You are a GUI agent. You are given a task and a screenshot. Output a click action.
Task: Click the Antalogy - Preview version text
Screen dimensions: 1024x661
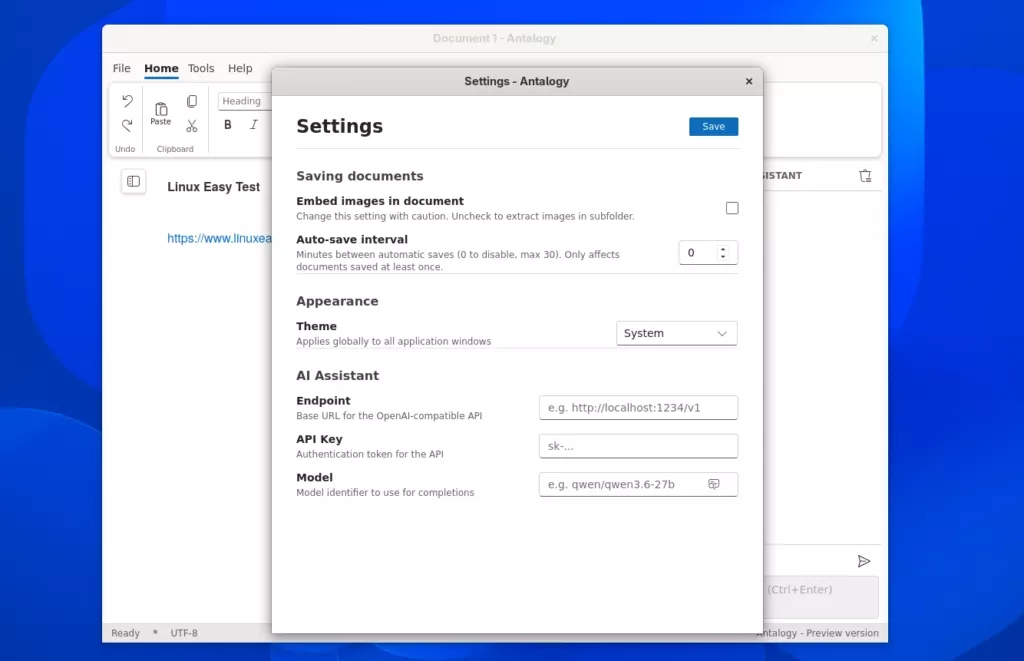(820, 633)
